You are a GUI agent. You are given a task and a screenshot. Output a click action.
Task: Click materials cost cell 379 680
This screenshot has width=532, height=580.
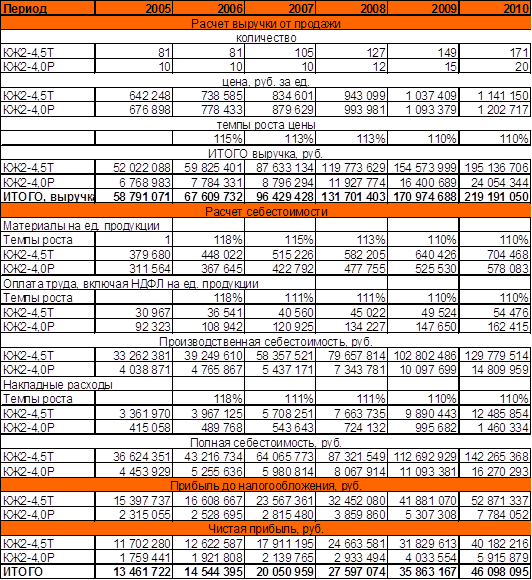tap(134, 254)
